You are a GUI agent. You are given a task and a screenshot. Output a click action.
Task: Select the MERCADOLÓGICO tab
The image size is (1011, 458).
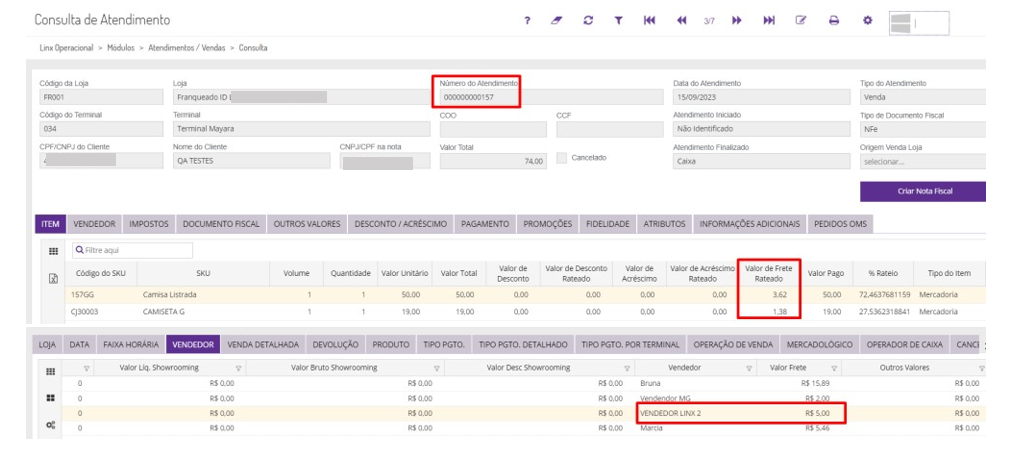[820, 344]
